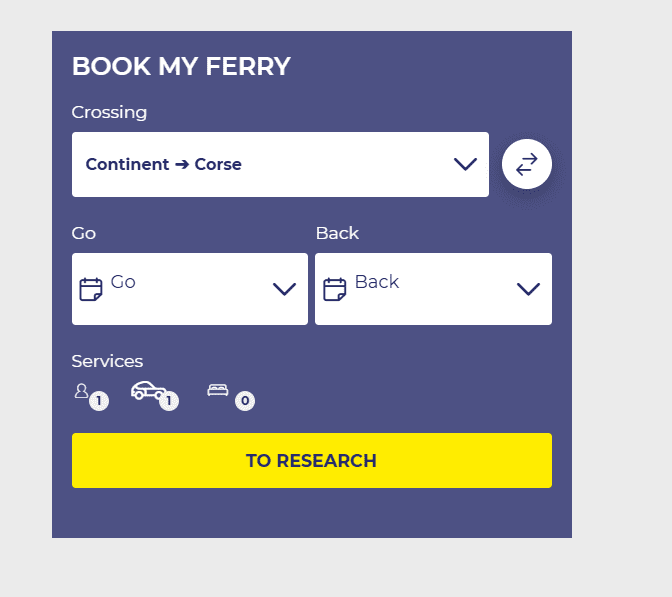Select the passenger person icon
This screenshot has height=597, width=672.
click(x=82, y=391)
